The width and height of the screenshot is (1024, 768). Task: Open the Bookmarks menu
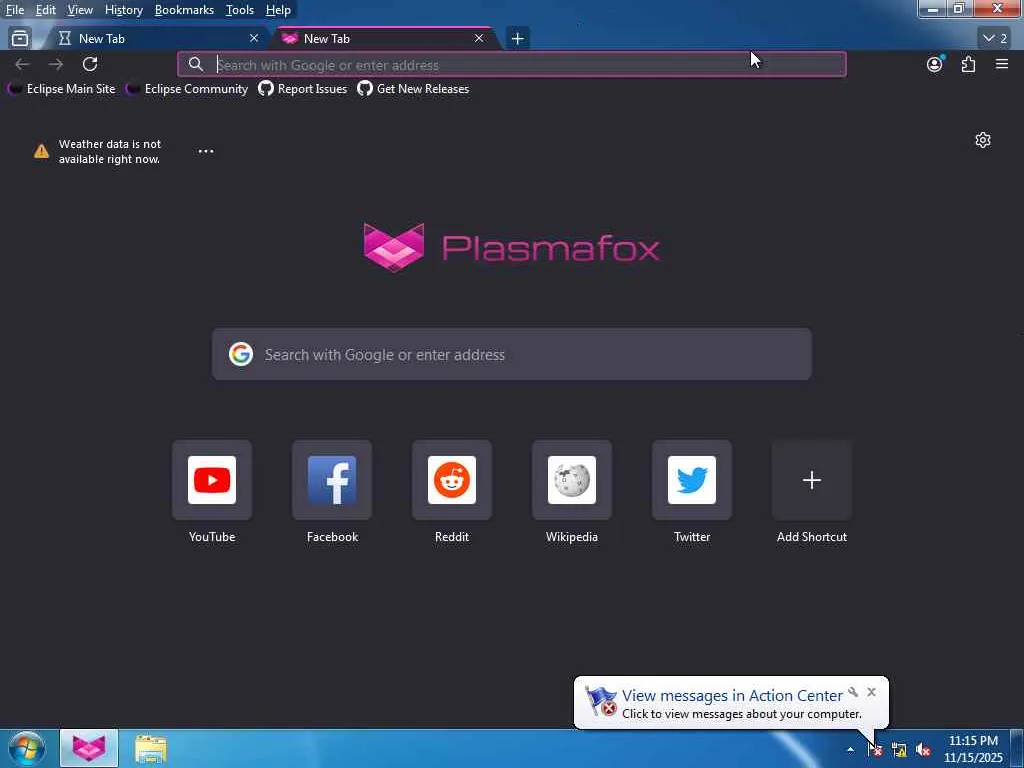[184, 10]
